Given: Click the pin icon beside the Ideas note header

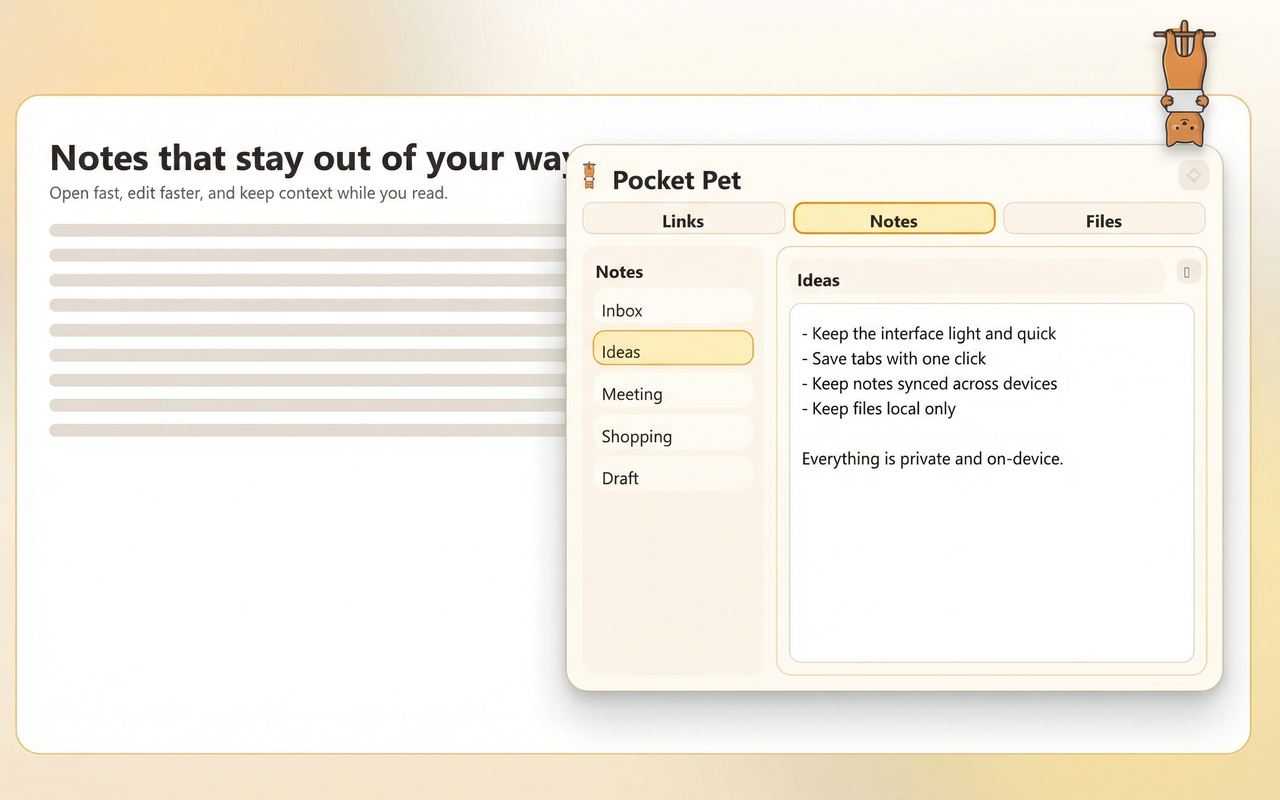Looking at the screenshot, I should pyautogui.click(x=1188, y=271).
